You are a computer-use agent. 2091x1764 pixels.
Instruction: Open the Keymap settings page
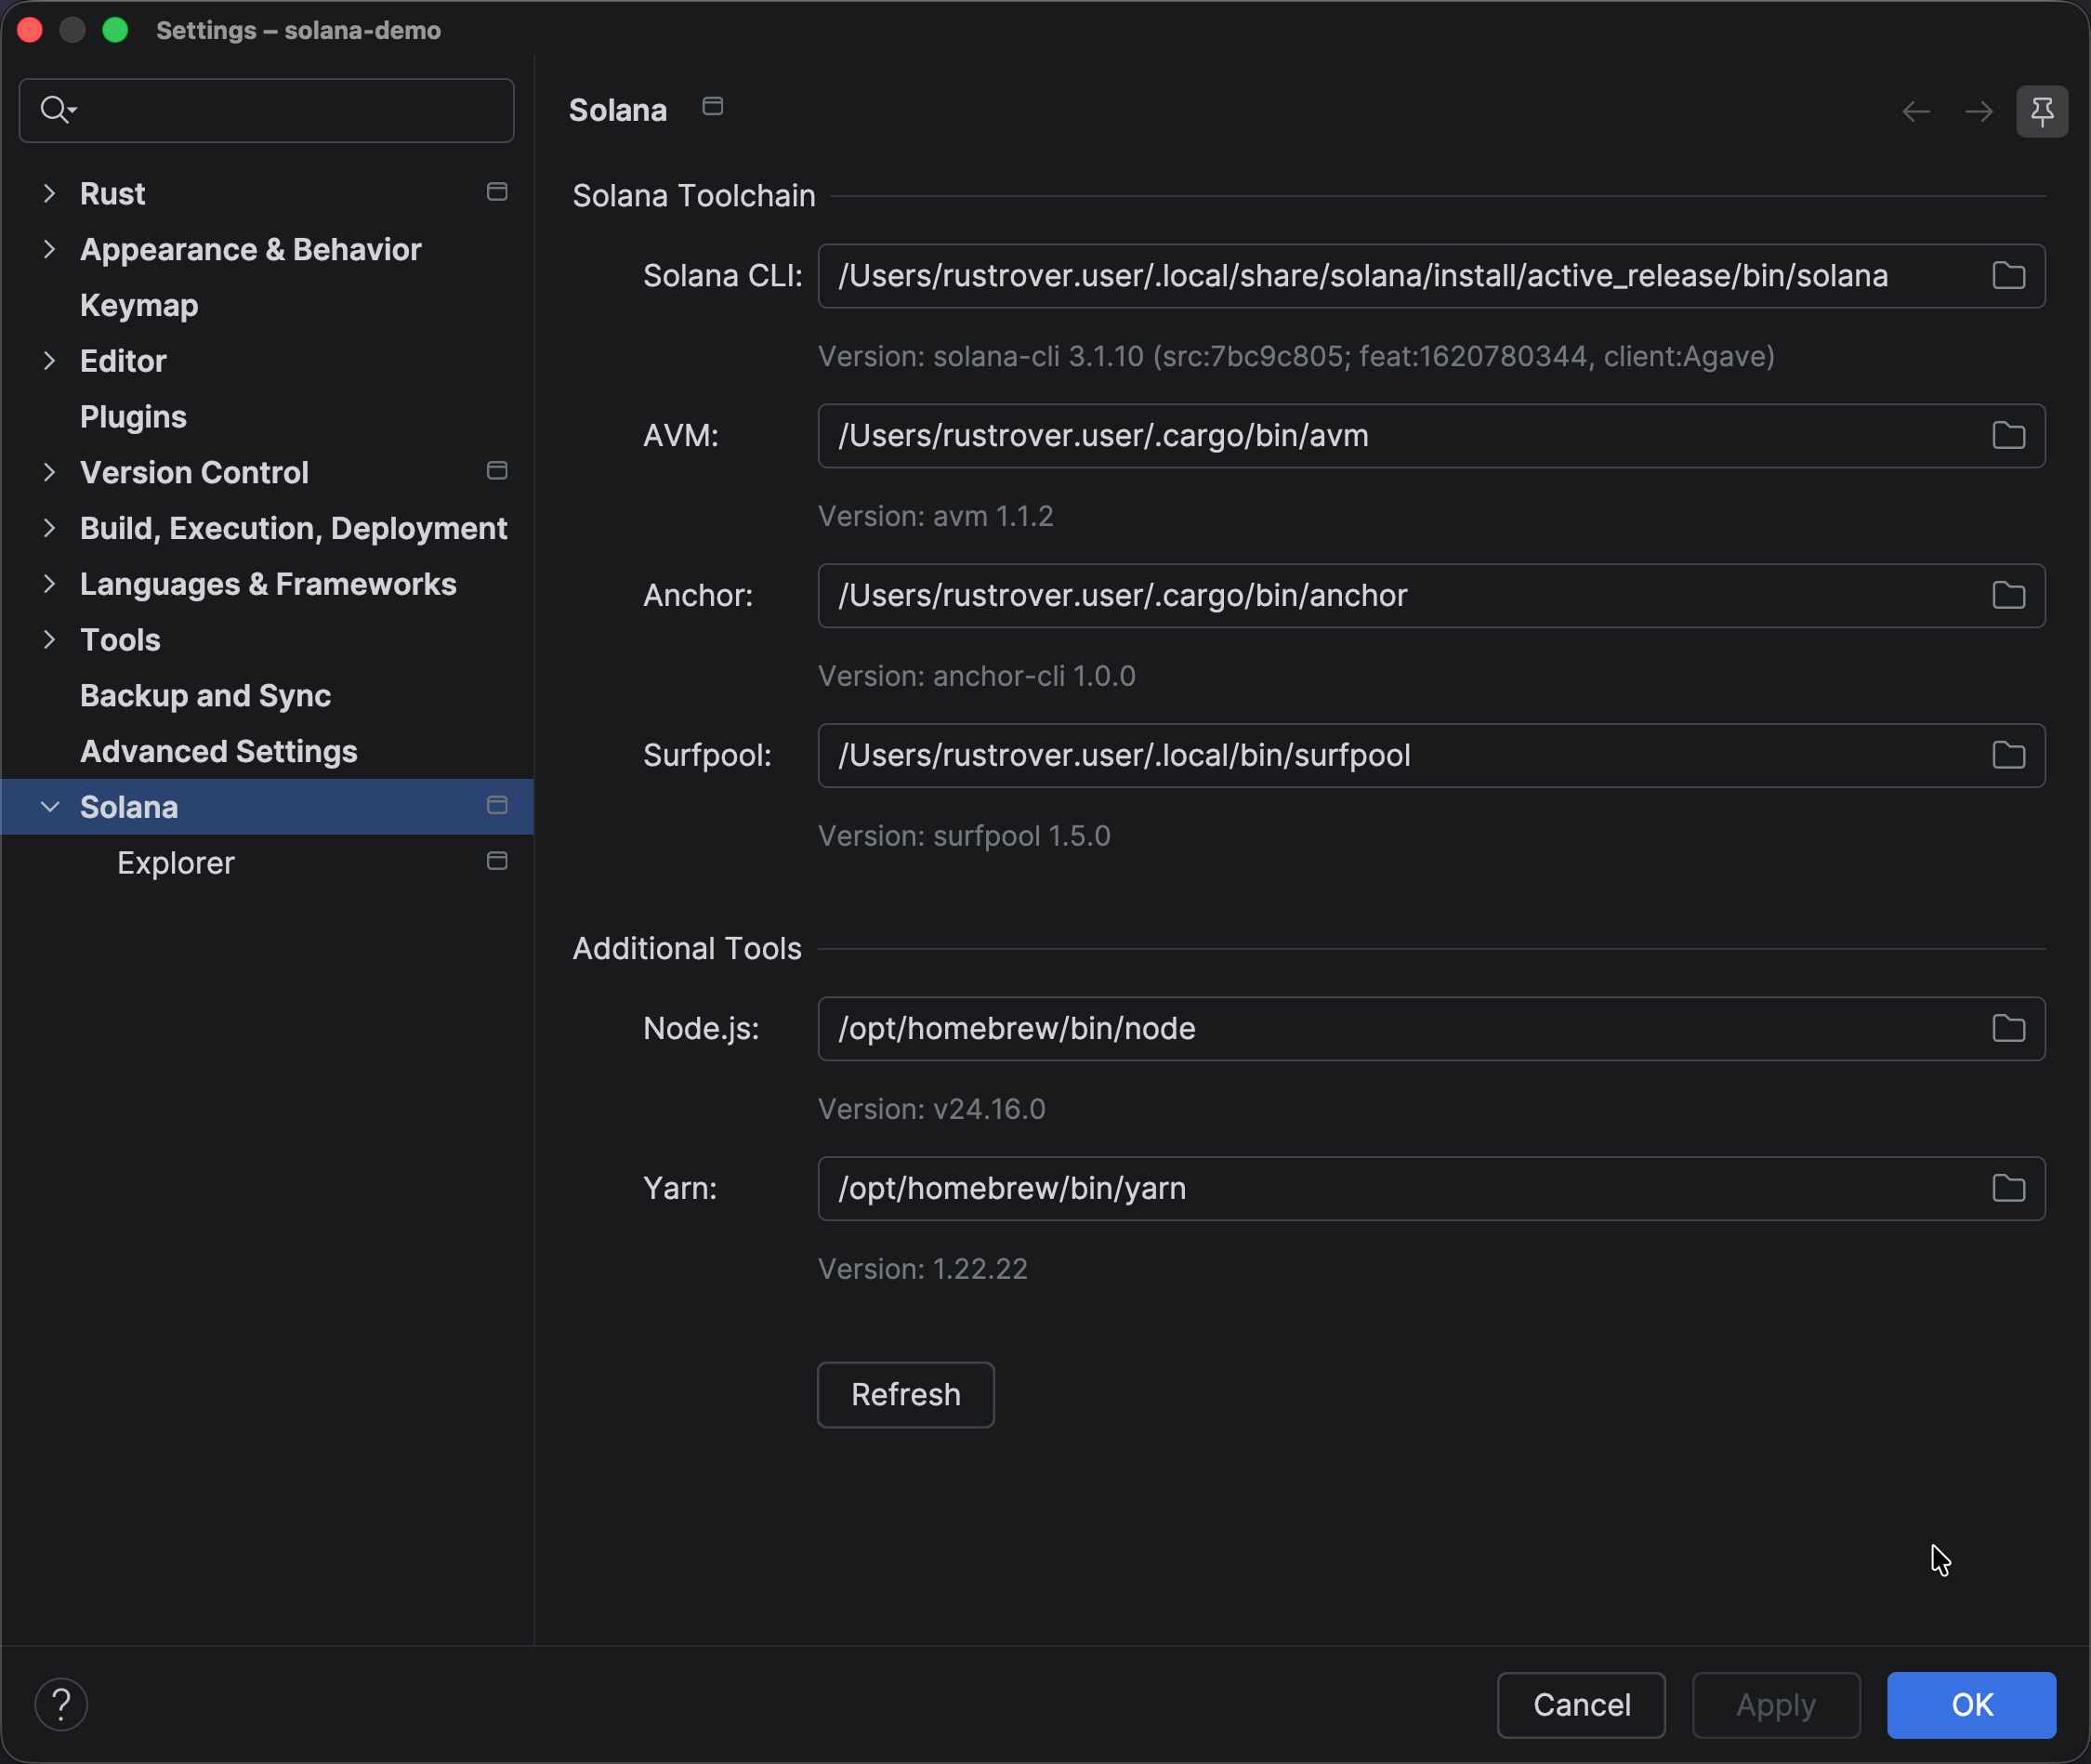coord(139,305)
